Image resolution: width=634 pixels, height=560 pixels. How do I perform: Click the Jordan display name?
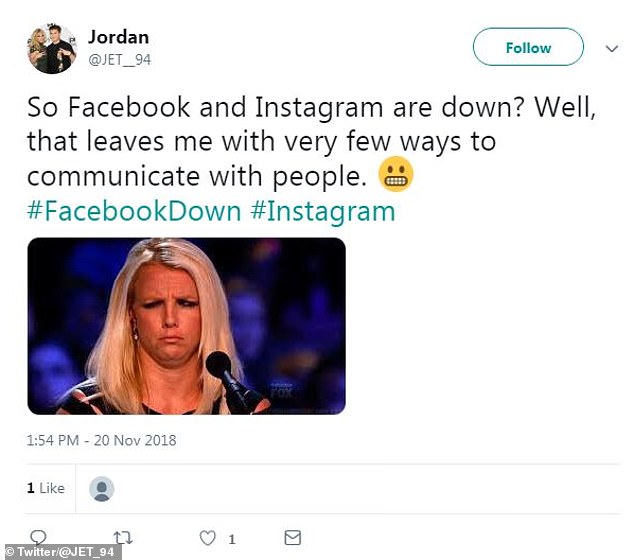click(x=118, y=37)
